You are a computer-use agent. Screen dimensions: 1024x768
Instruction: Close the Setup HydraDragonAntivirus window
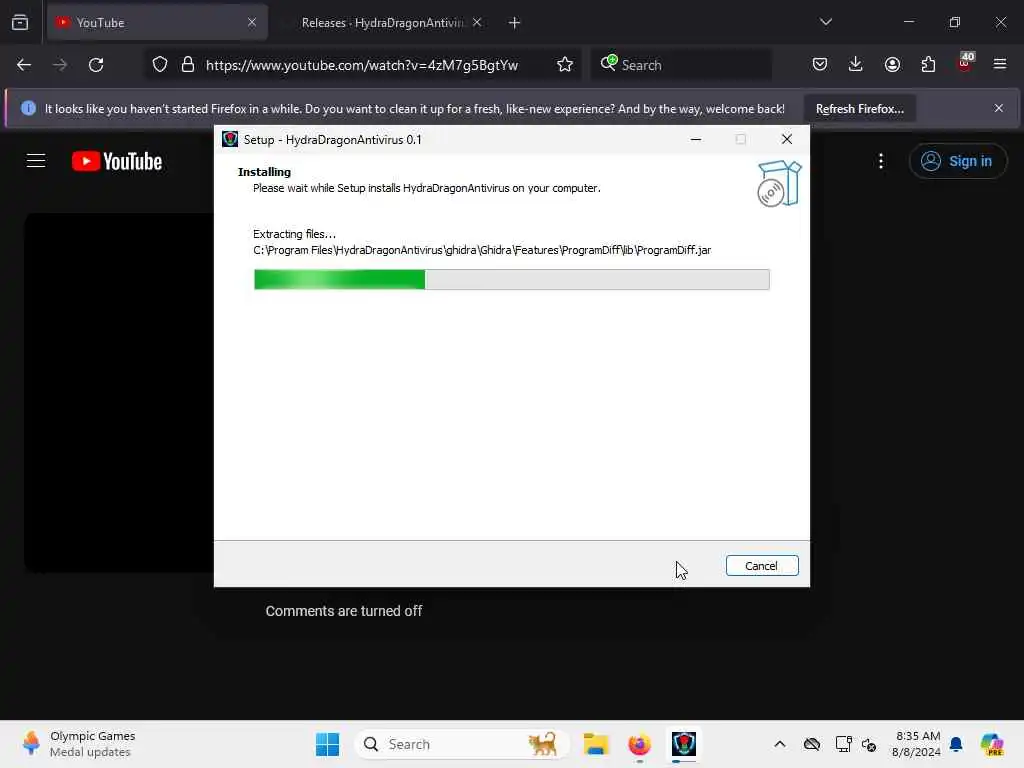pyautogui.click(x=787, y=139)
